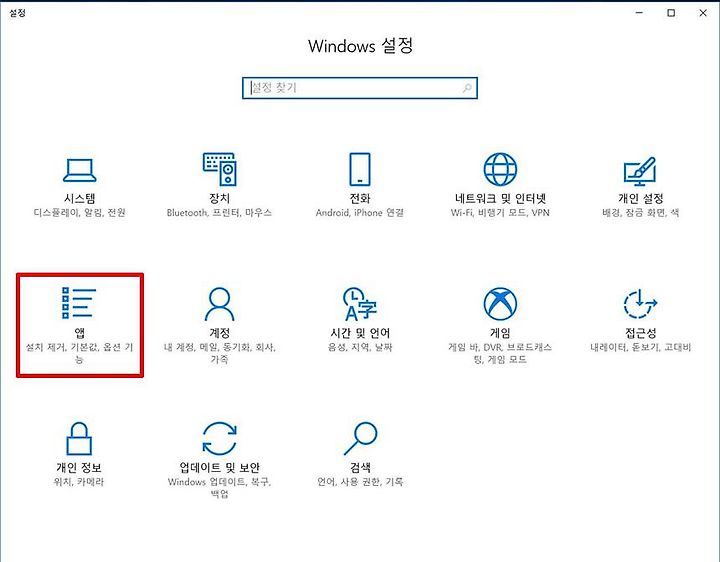This screenshot has width=720, height=562.
Task: Click 음성, 지역, 날짜 description
Action: coord(360,347)
